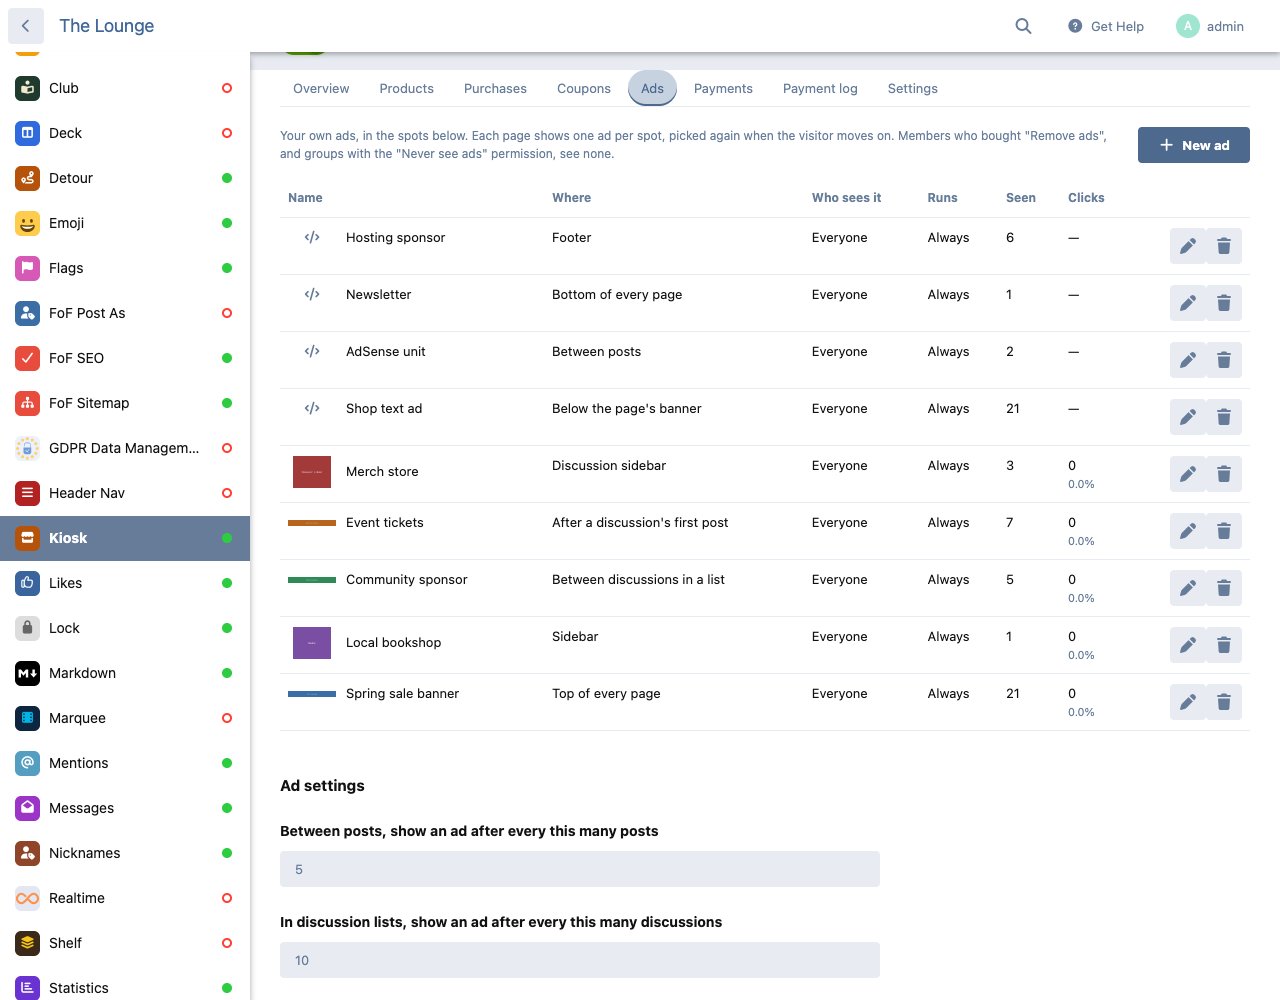Delete the Local bookshop ad

tap(1224, 645)
